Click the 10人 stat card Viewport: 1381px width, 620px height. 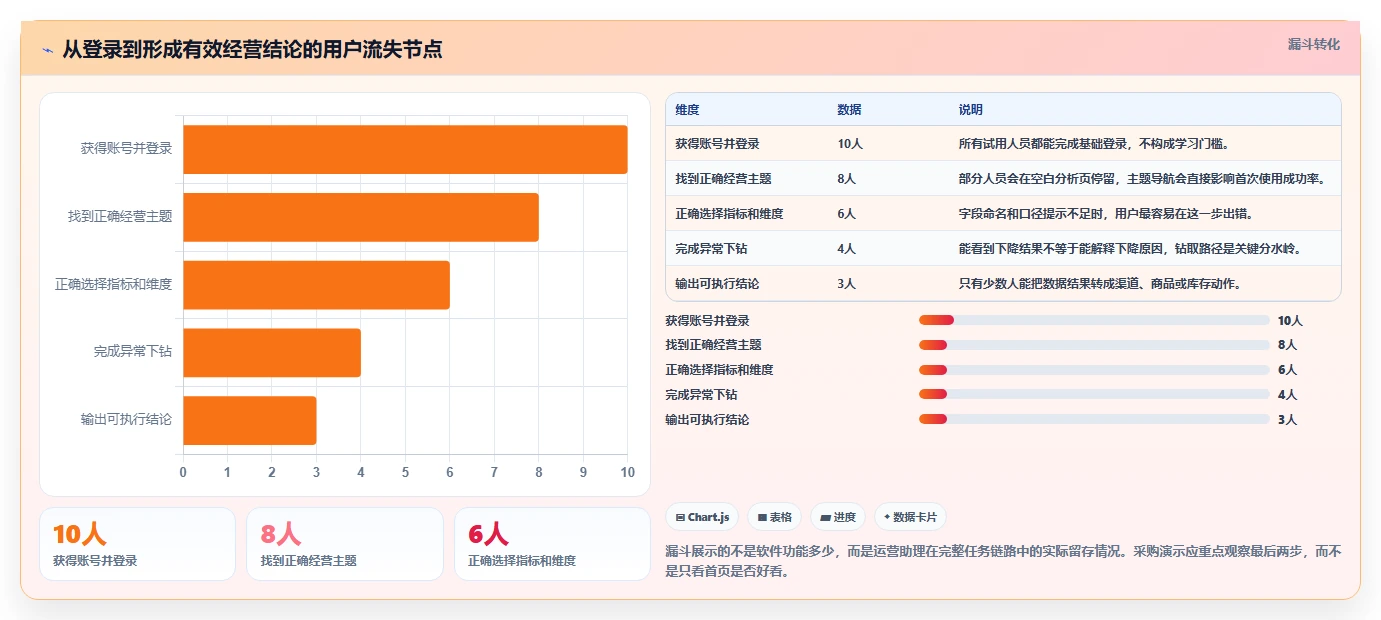[137, 544]
